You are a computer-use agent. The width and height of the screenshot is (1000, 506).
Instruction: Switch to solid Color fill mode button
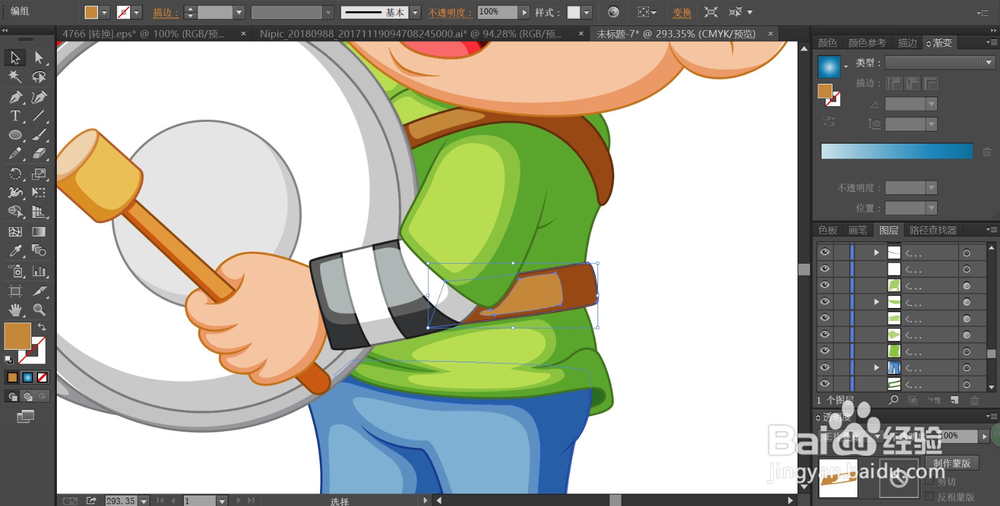point(12,377)
